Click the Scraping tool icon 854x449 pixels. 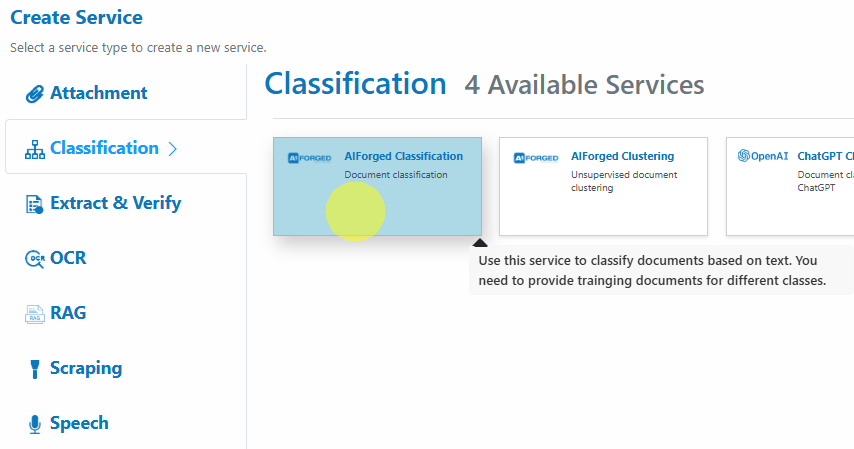[34, 369]
